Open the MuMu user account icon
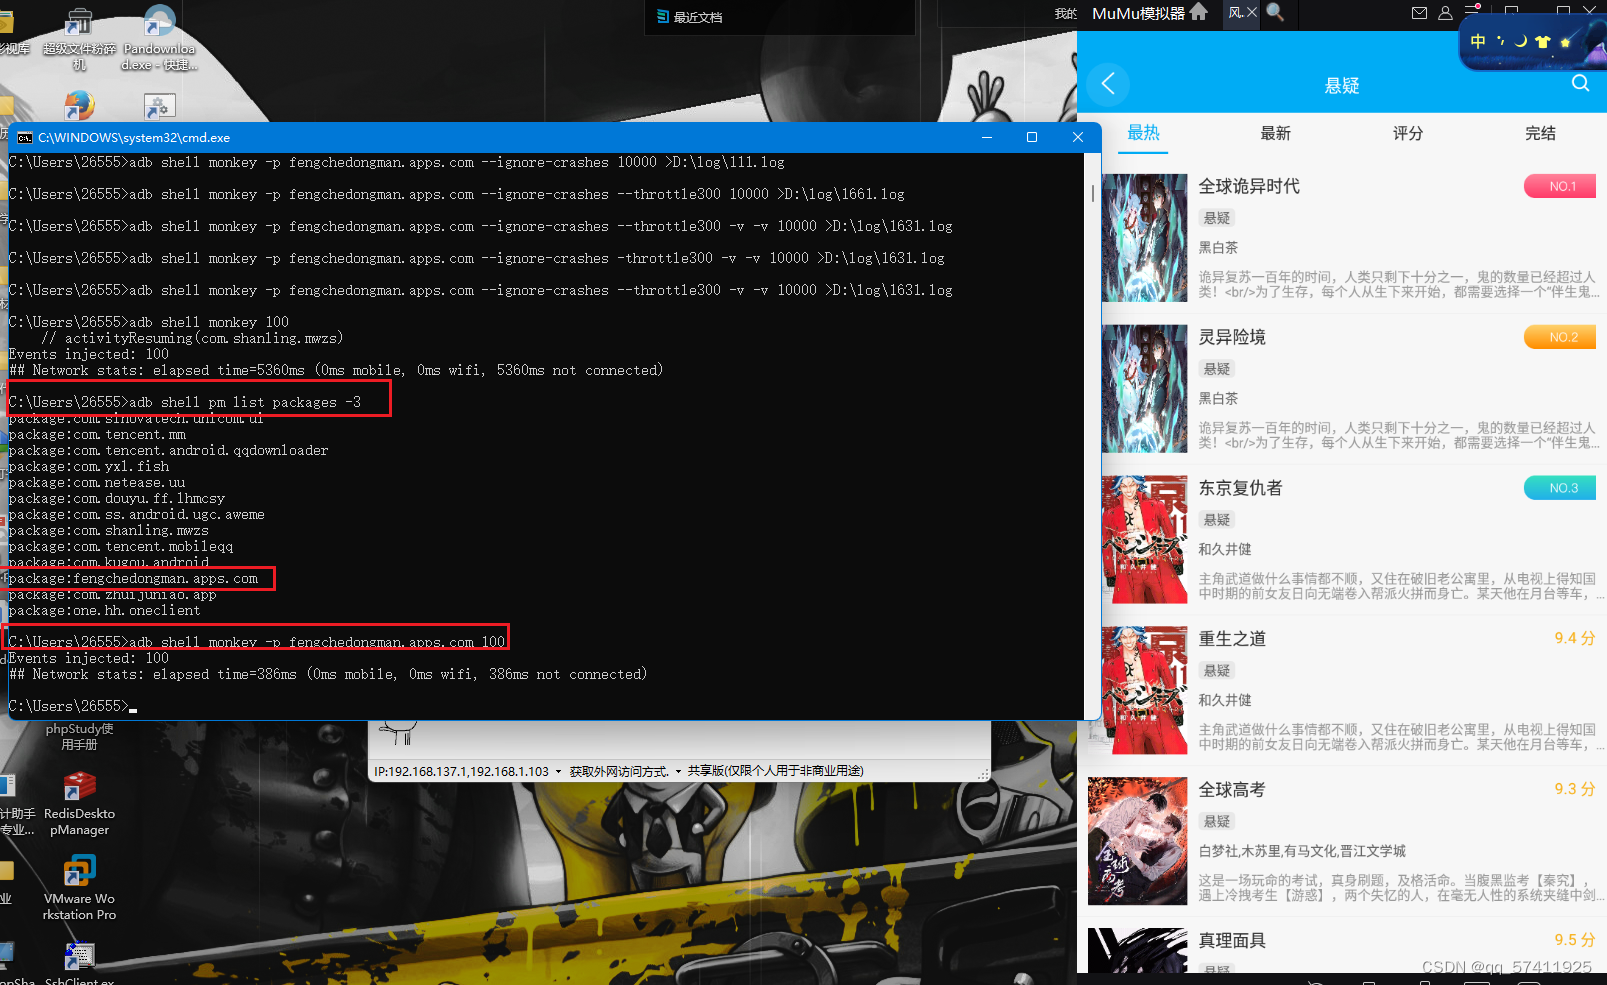The image size is (1607, 985). (1445, 13)
